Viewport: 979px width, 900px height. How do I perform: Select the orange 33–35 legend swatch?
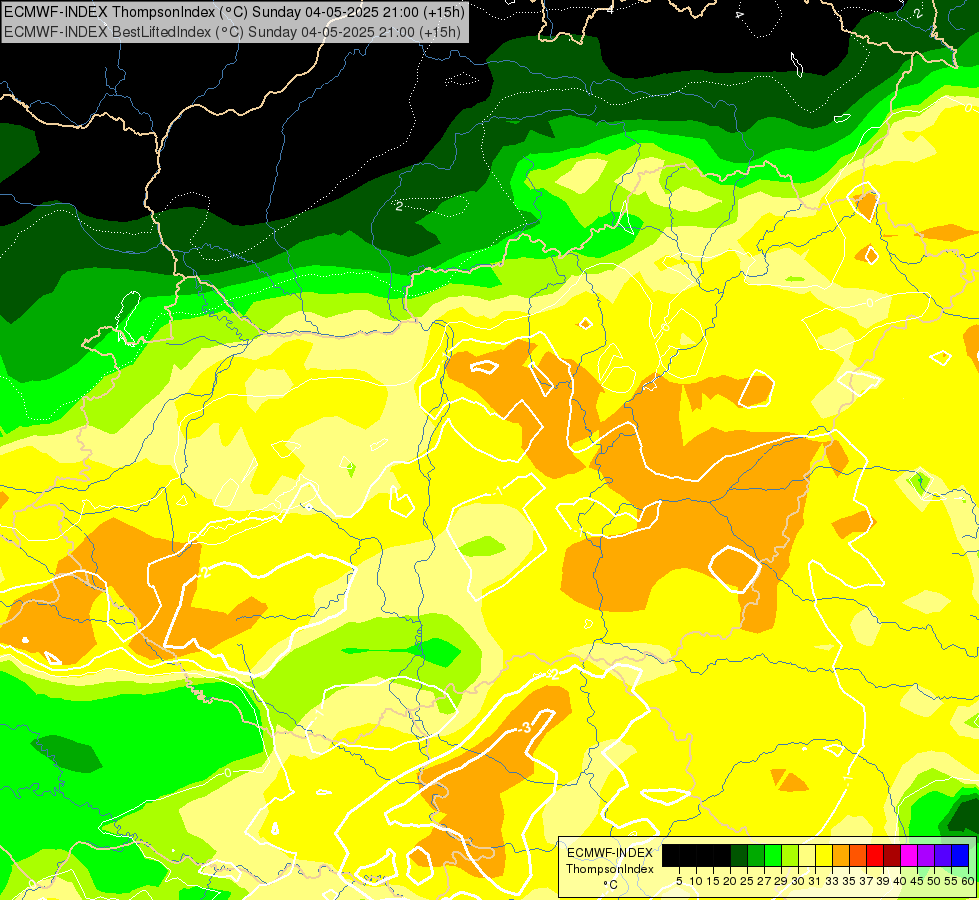tap(840, 856)
